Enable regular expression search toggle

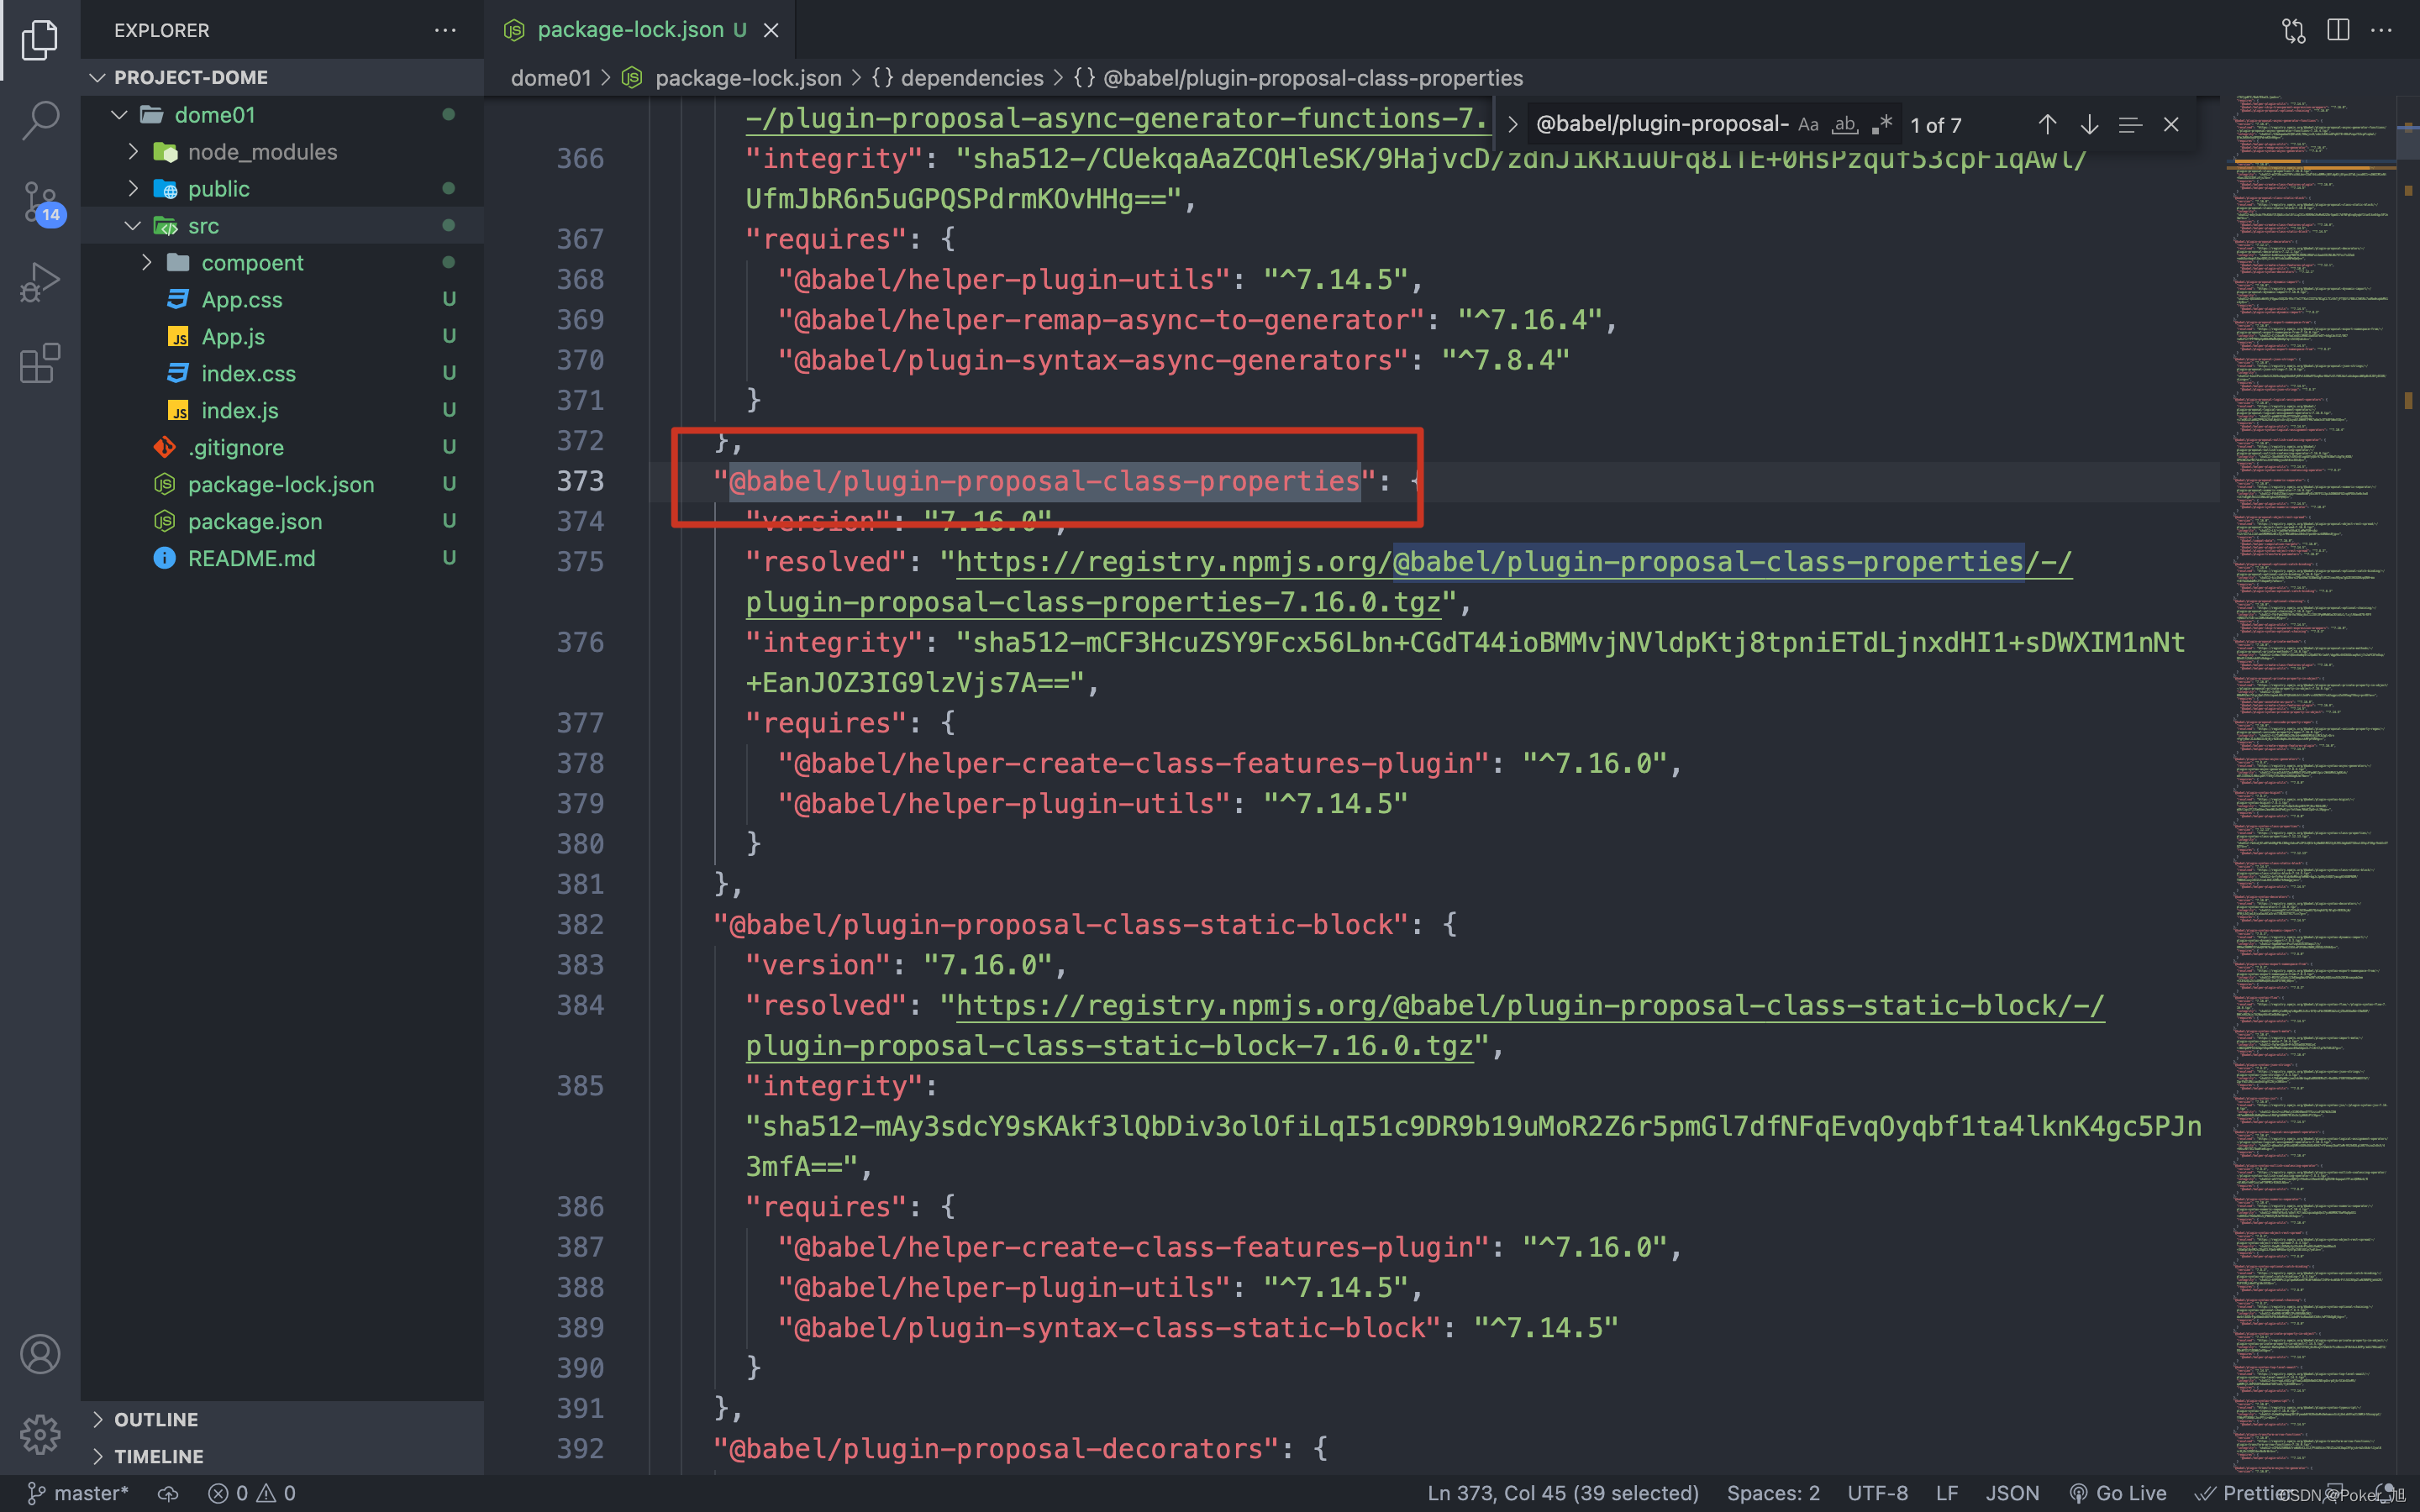(1882, 125)
